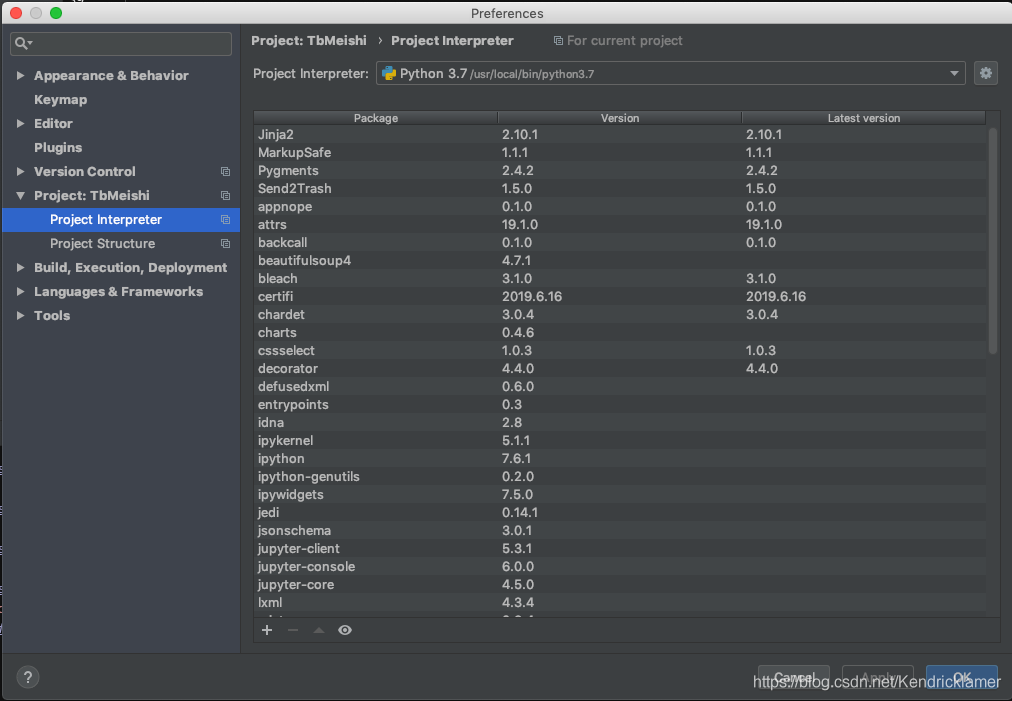Click copy icon beside Project Structure

pos(225,243)
